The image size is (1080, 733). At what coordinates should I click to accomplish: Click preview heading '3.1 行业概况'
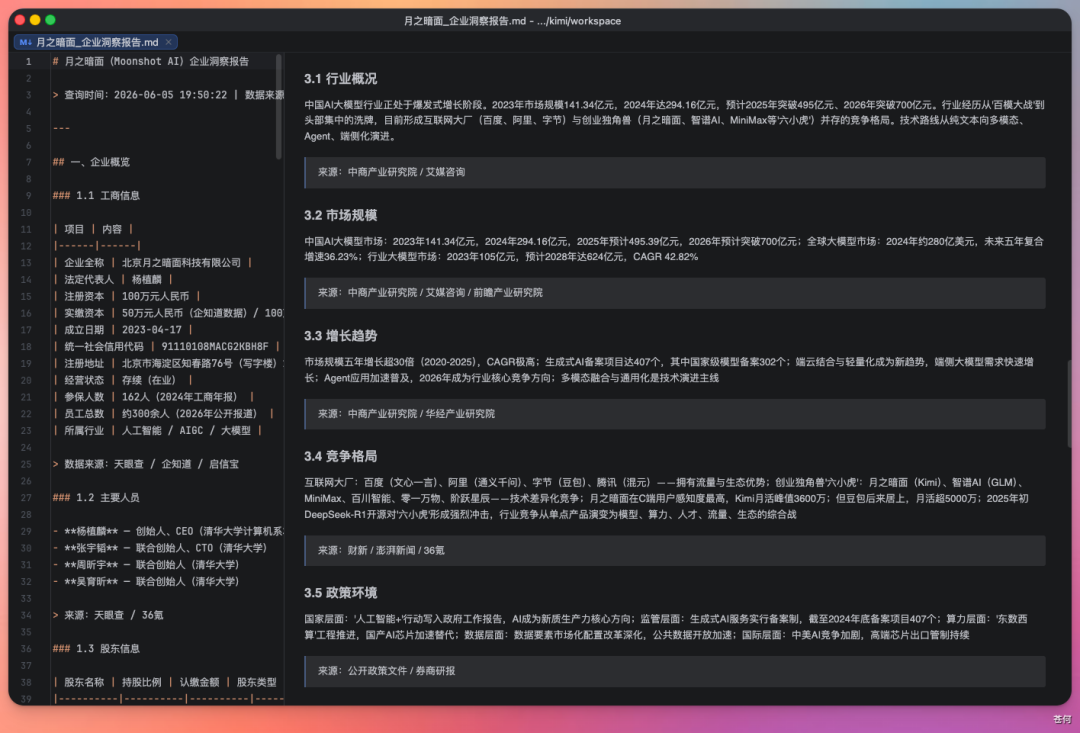340,79
